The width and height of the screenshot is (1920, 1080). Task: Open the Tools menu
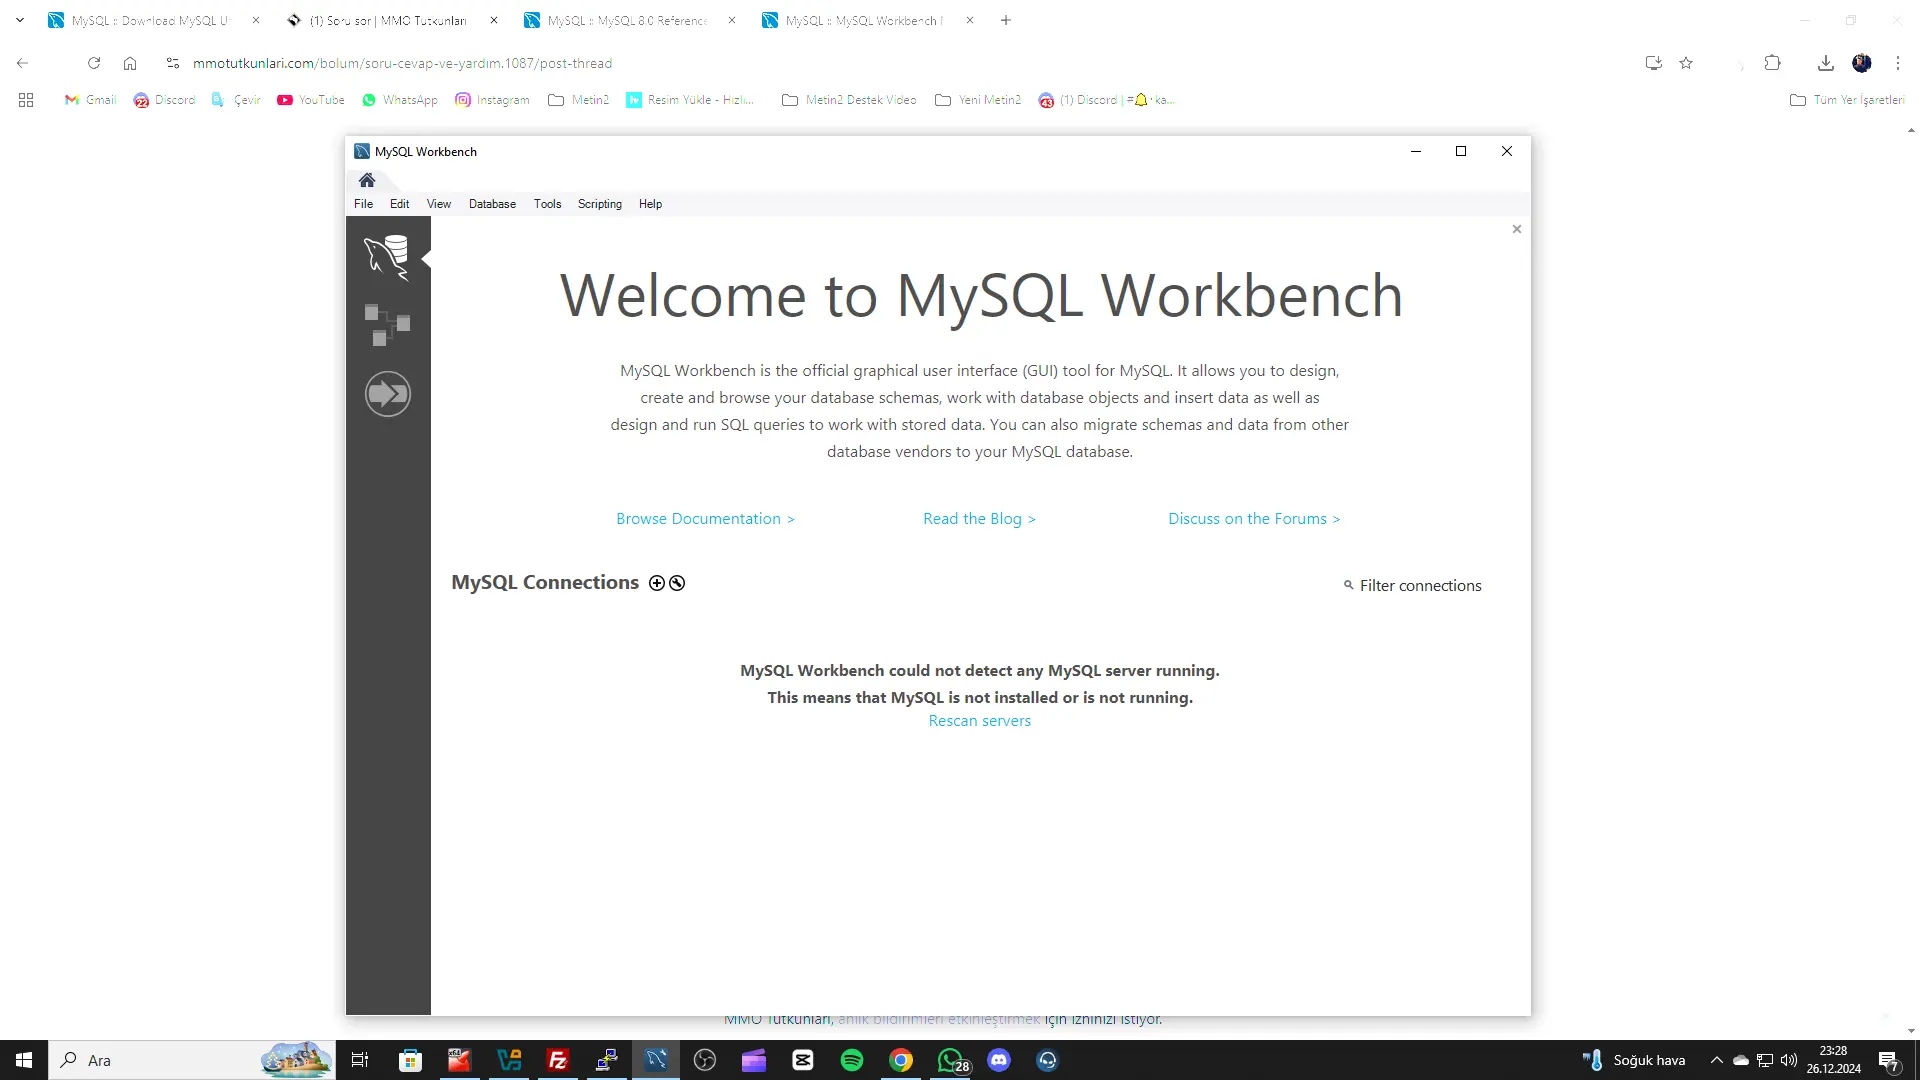[547, 204]
